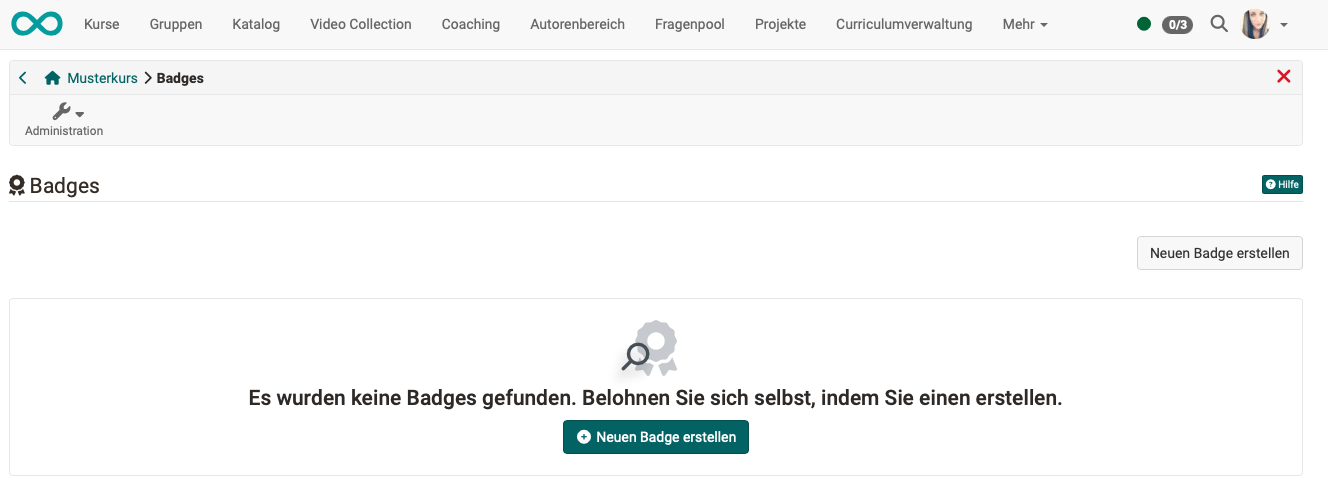This screenshot has height=498, width=1328.
Task: Click the grey Neuen Badge erstellen button
Action: point(1219,253)
